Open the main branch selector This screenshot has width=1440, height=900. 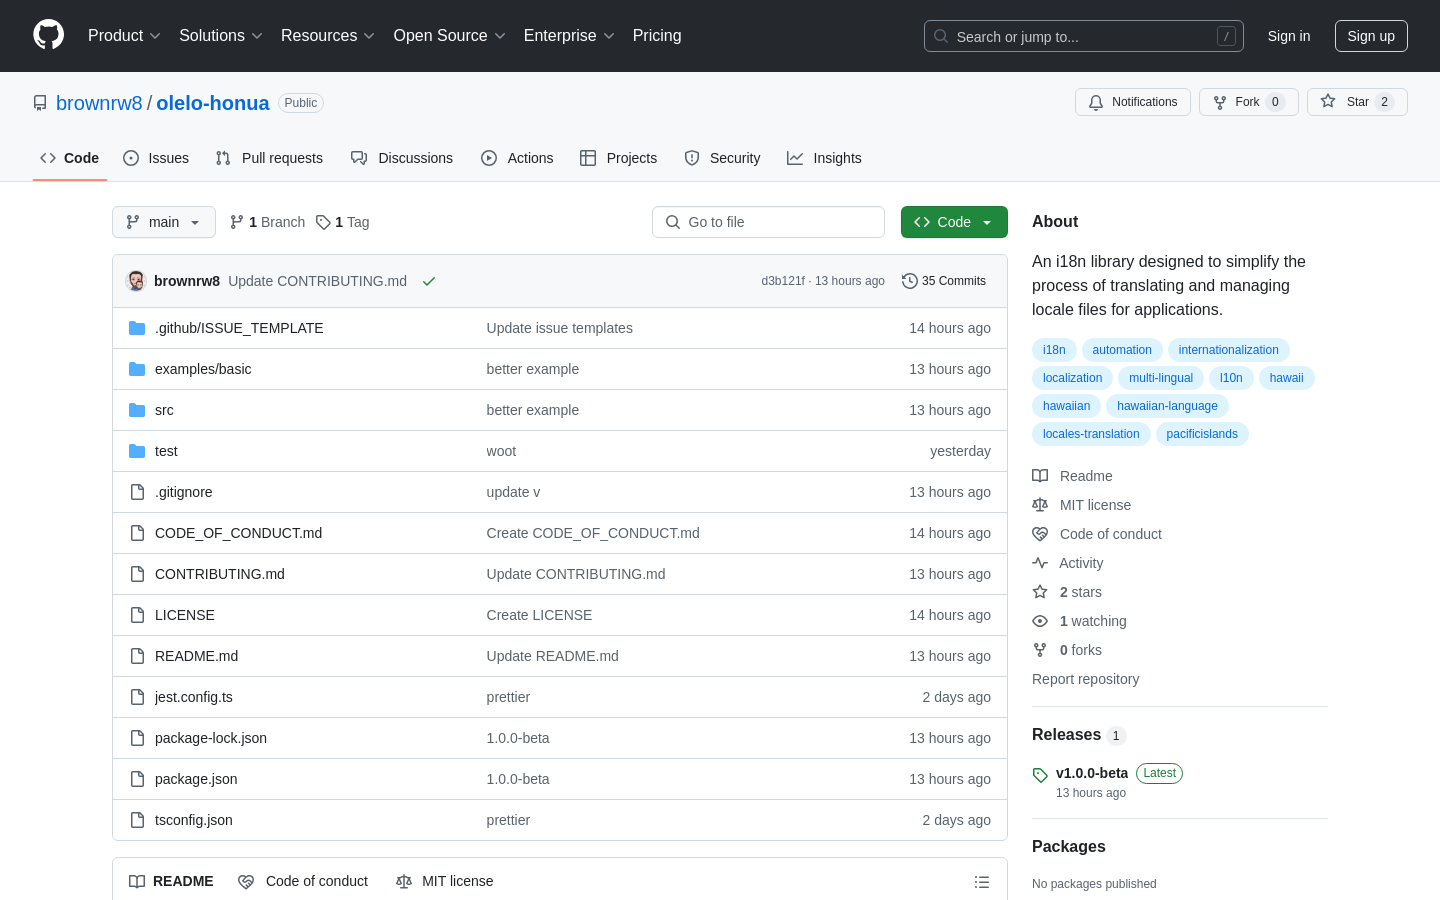(x=164, y=222)
